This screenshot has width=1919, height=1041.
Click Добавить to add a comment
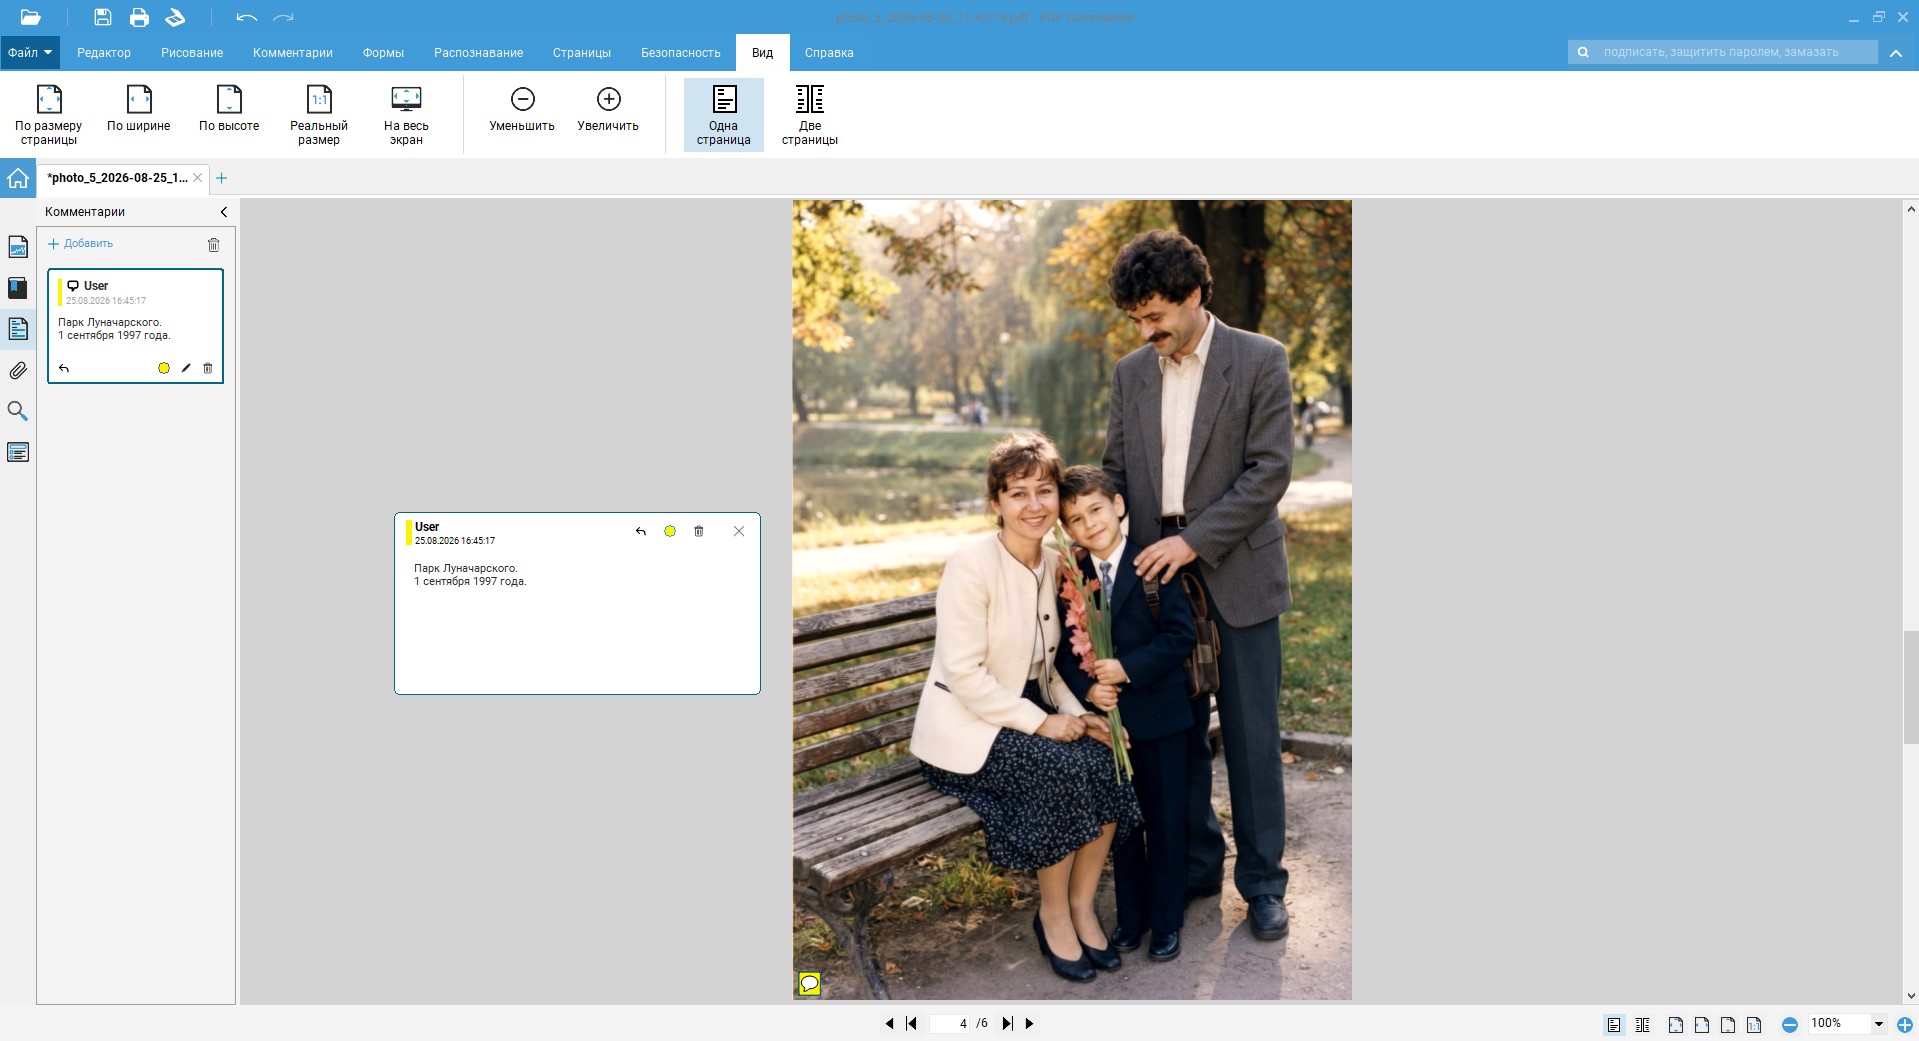pos(81,244)
